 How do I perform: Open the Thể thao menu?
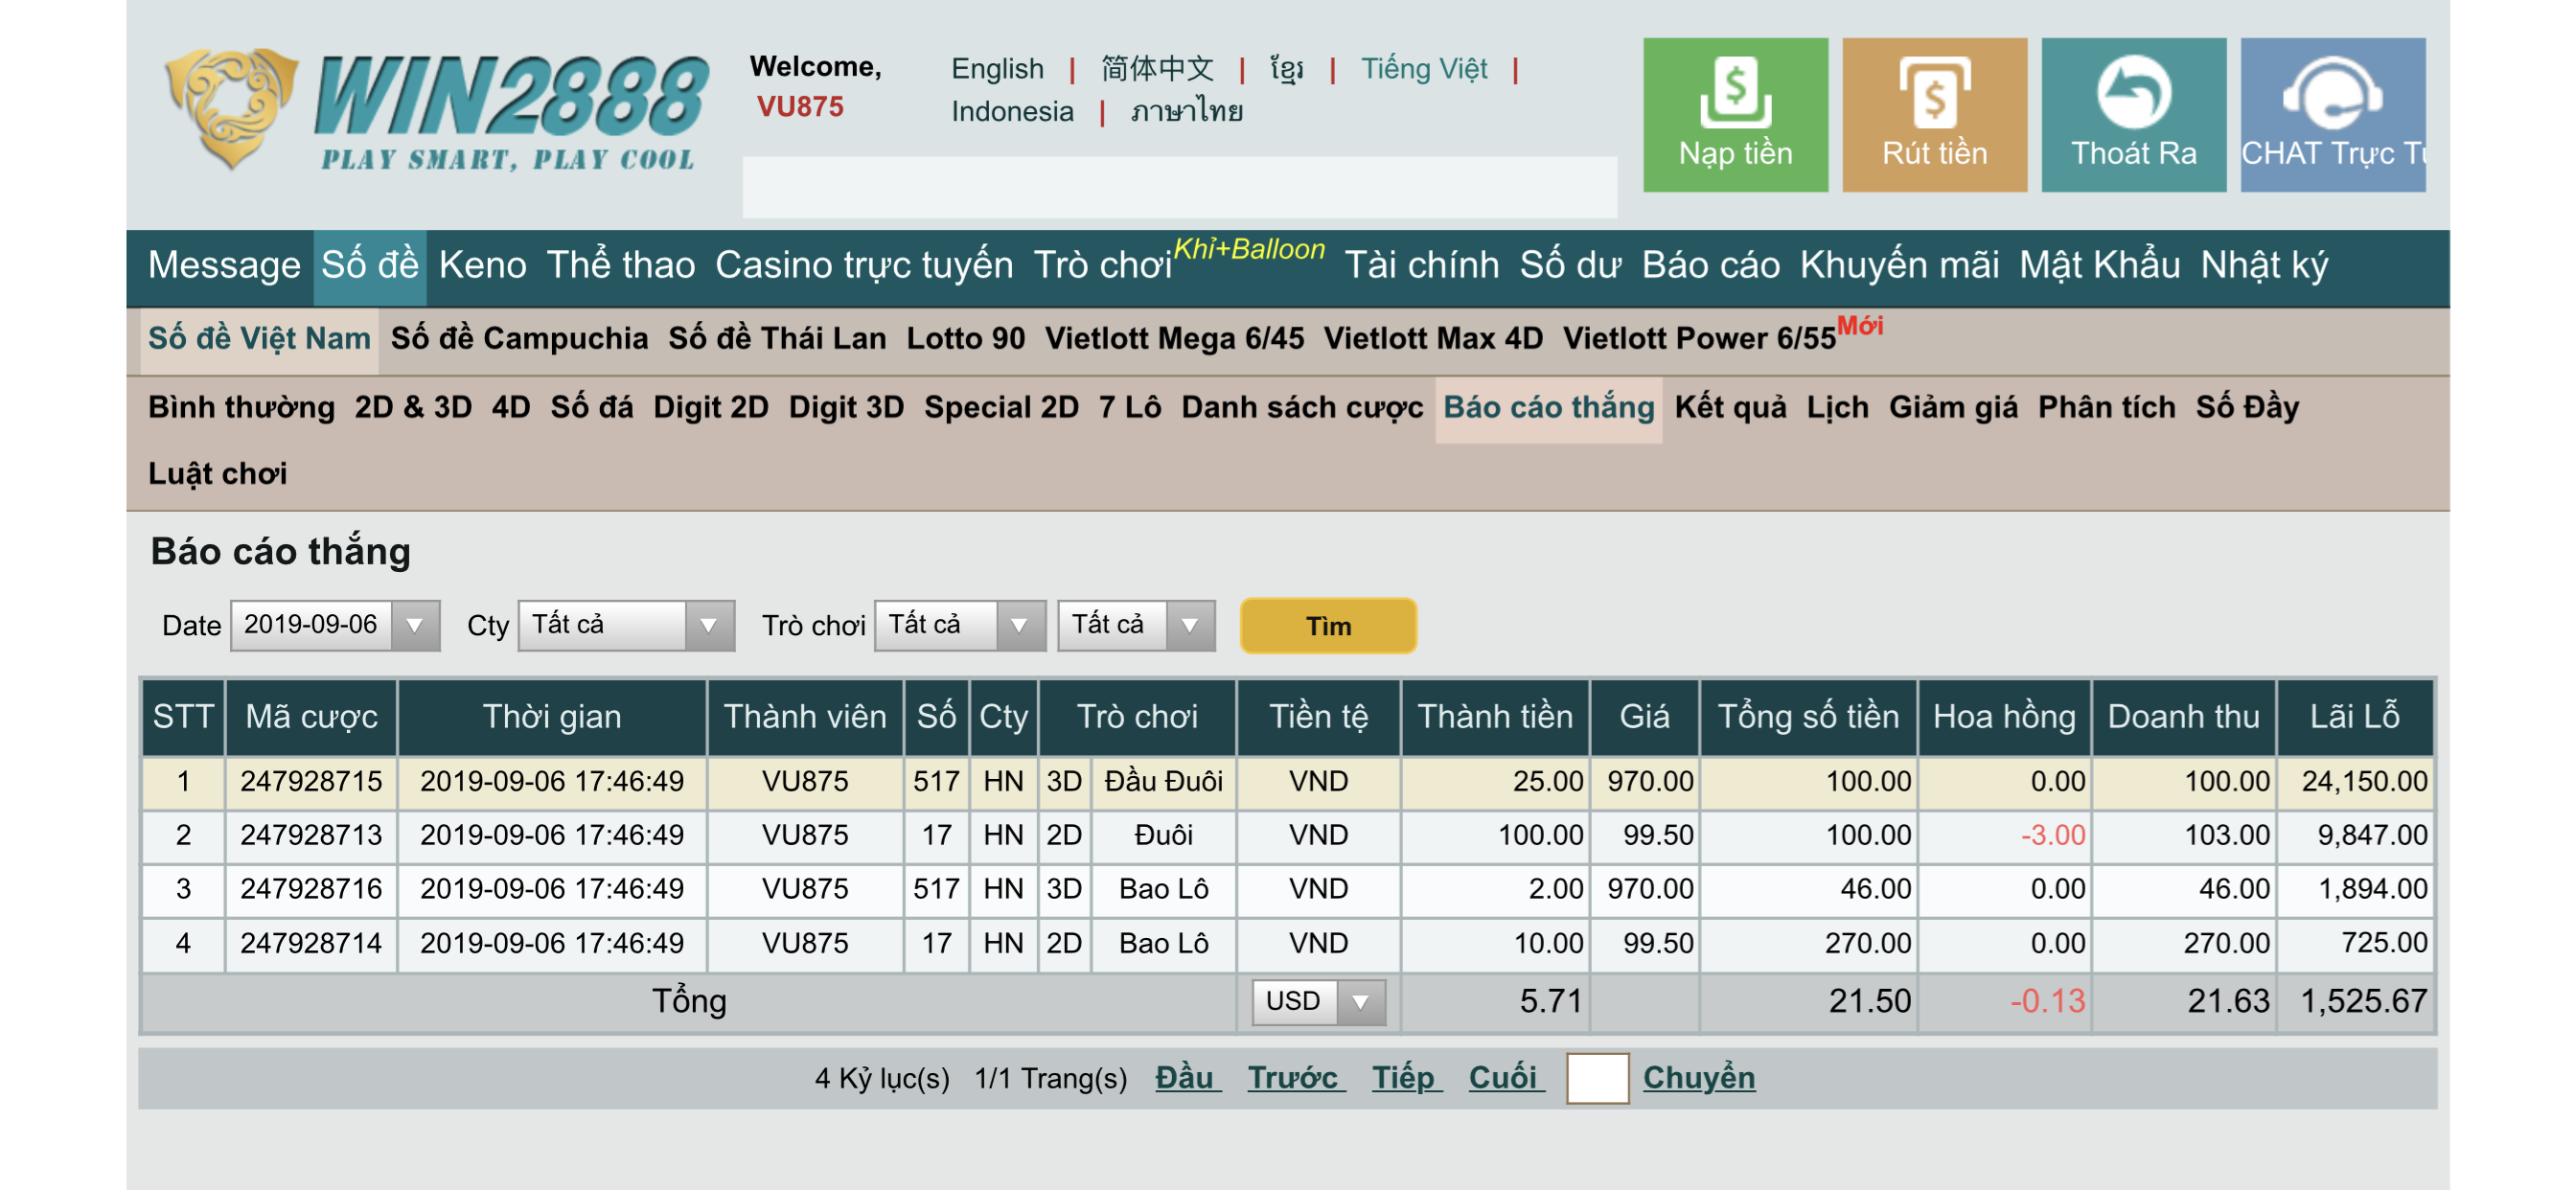point(620,265)
